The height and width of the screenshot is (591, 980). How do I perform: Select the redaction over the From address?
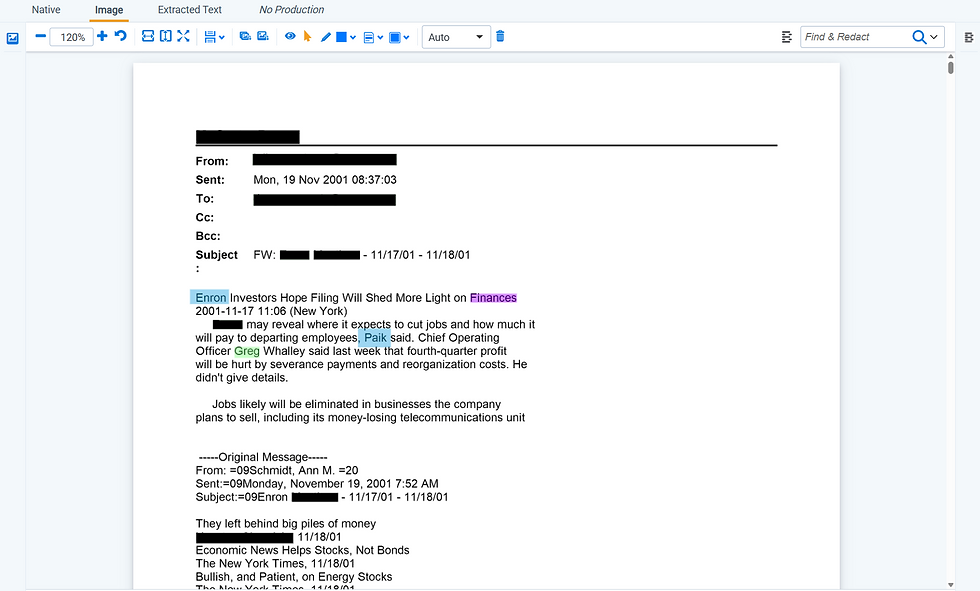pyautogui.click(x=324, y=160)
